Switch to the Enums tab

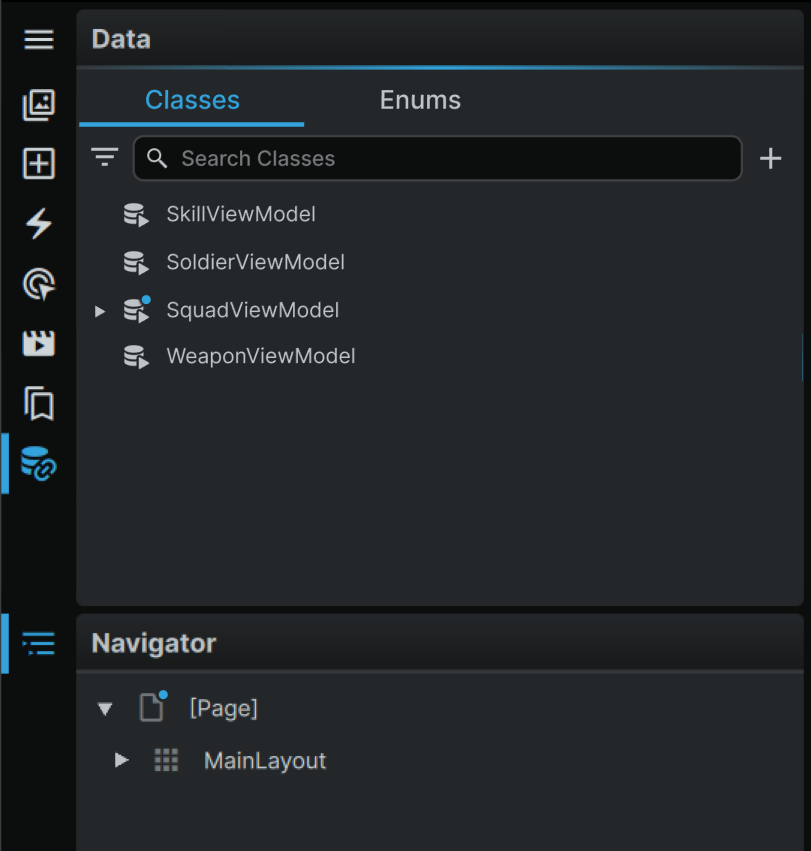(420, 100)
